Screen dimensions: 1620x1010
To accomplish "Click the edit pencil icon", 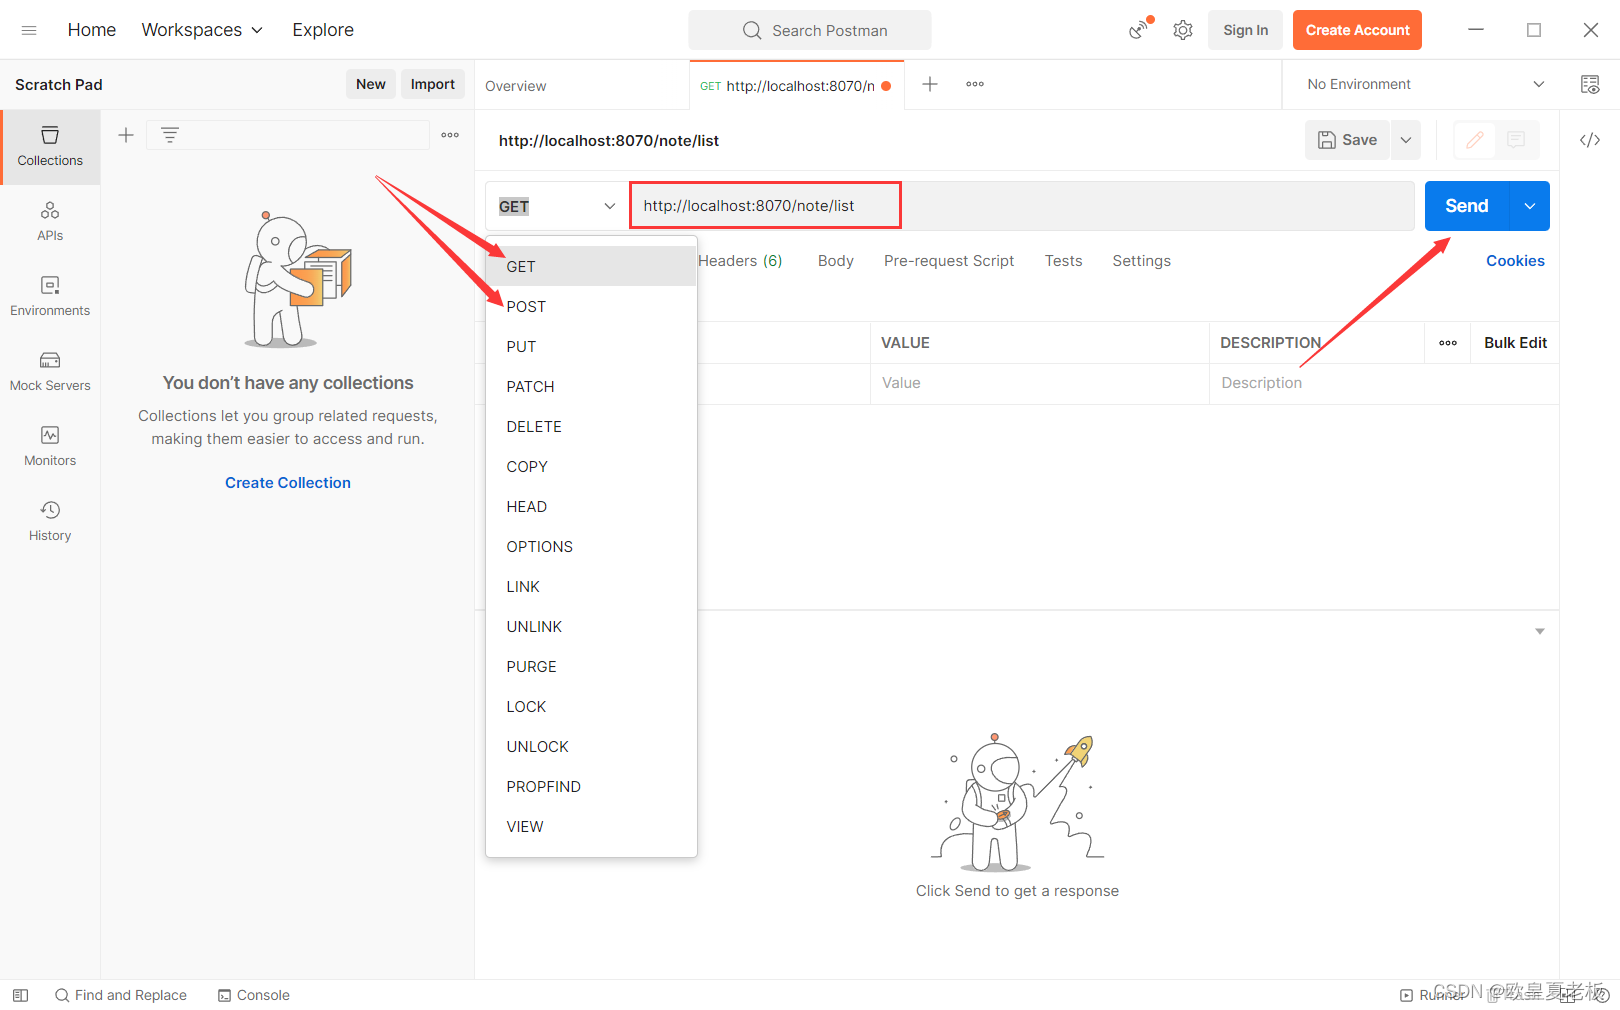I will tap(1474, 140).
